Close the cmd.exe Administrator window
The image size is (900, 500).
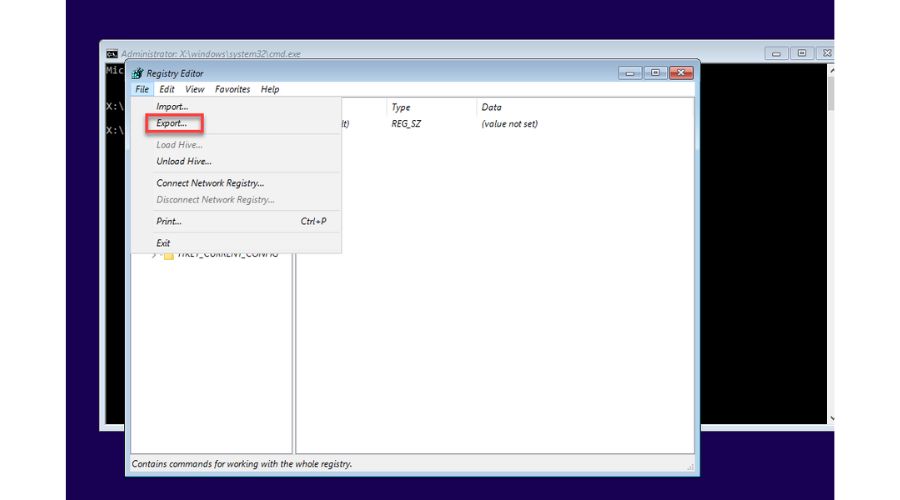[x=826, y=53]
